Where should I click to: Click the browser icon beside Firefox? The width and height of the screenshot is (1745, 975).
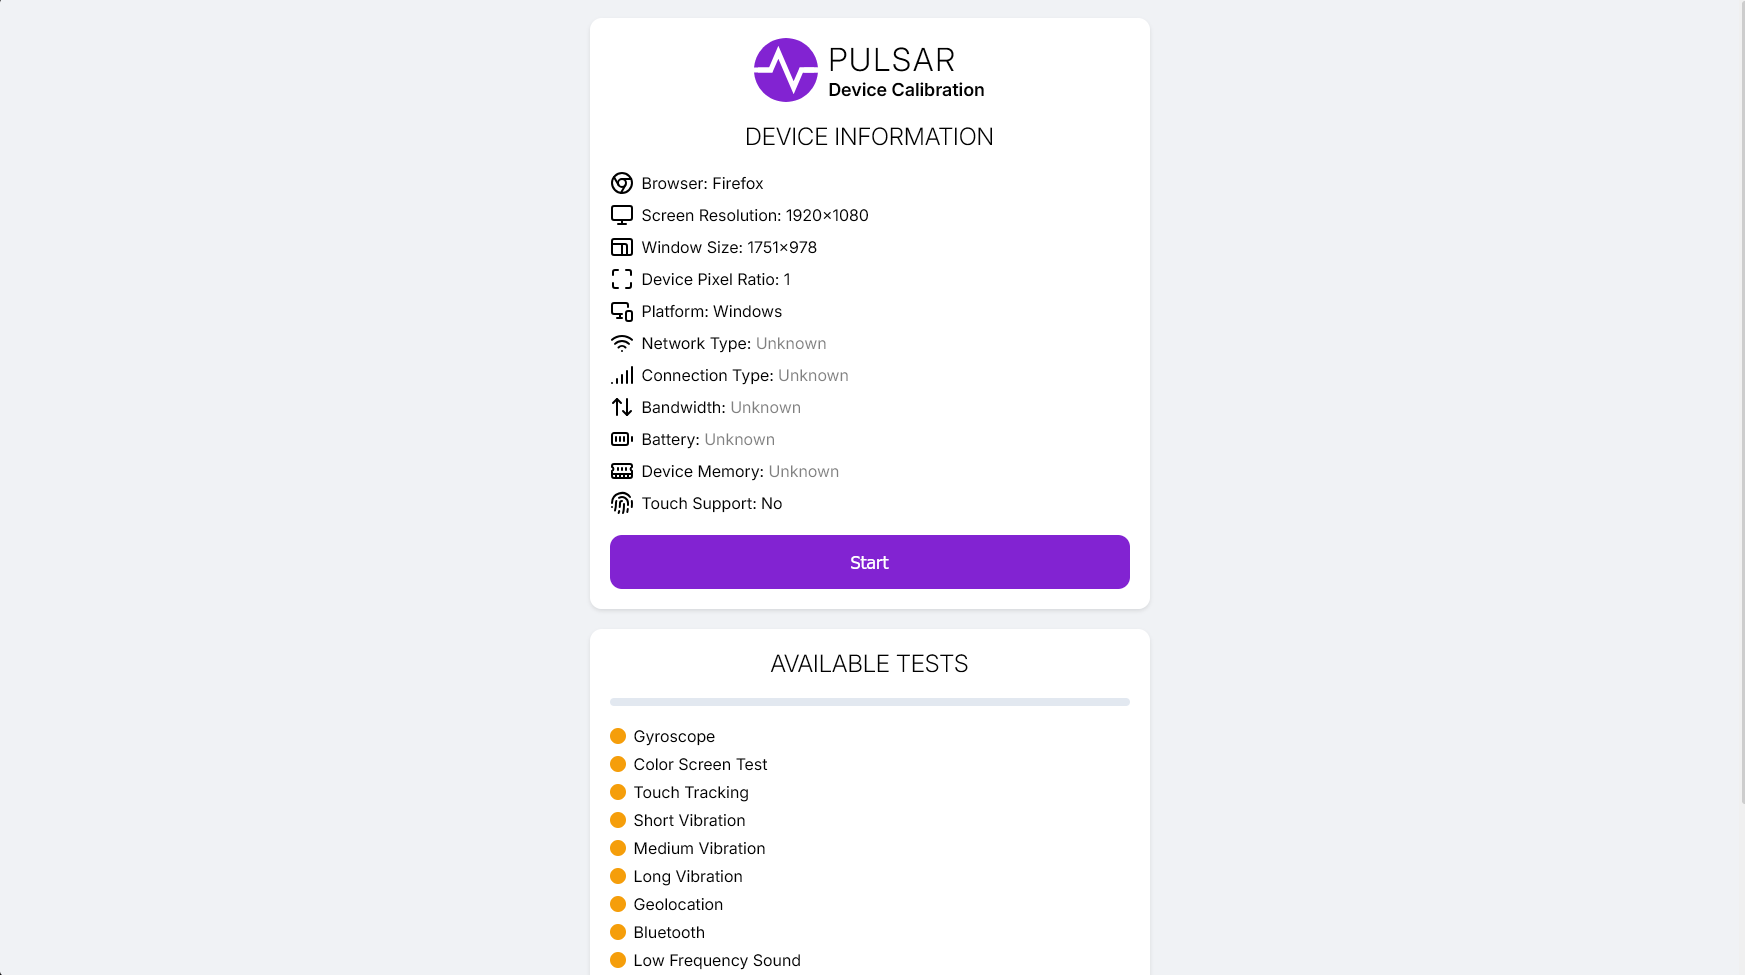click(x=622, y=183)
